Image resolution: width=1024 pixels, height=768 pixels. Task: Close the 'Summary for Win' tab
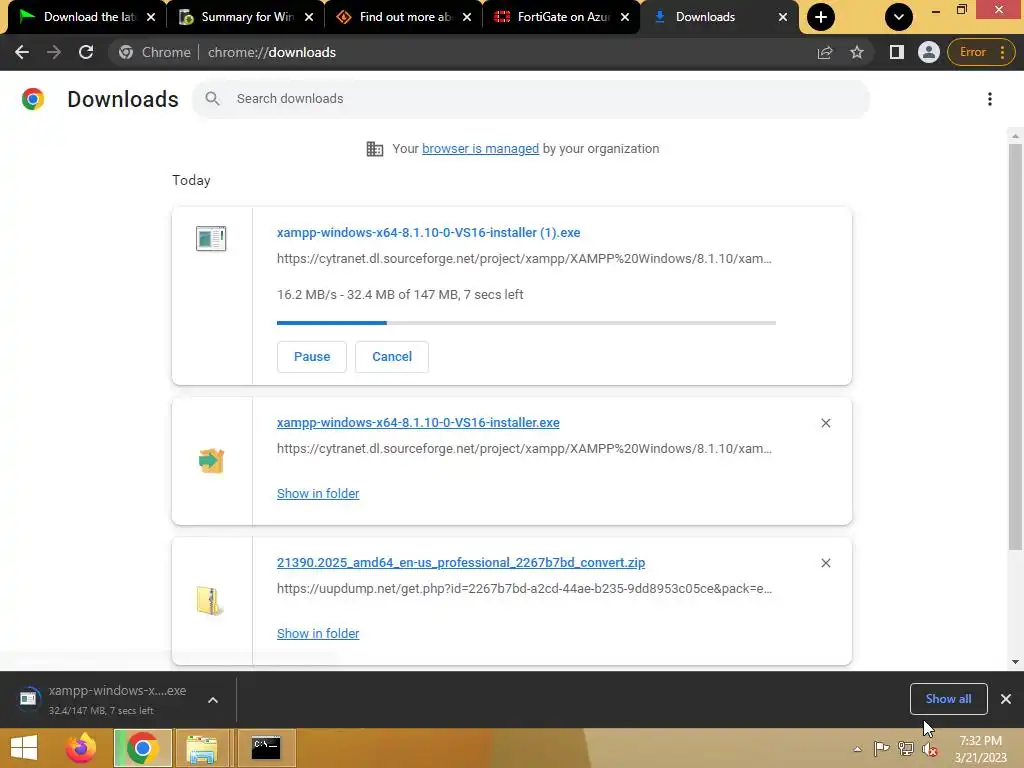coord(309,17)
